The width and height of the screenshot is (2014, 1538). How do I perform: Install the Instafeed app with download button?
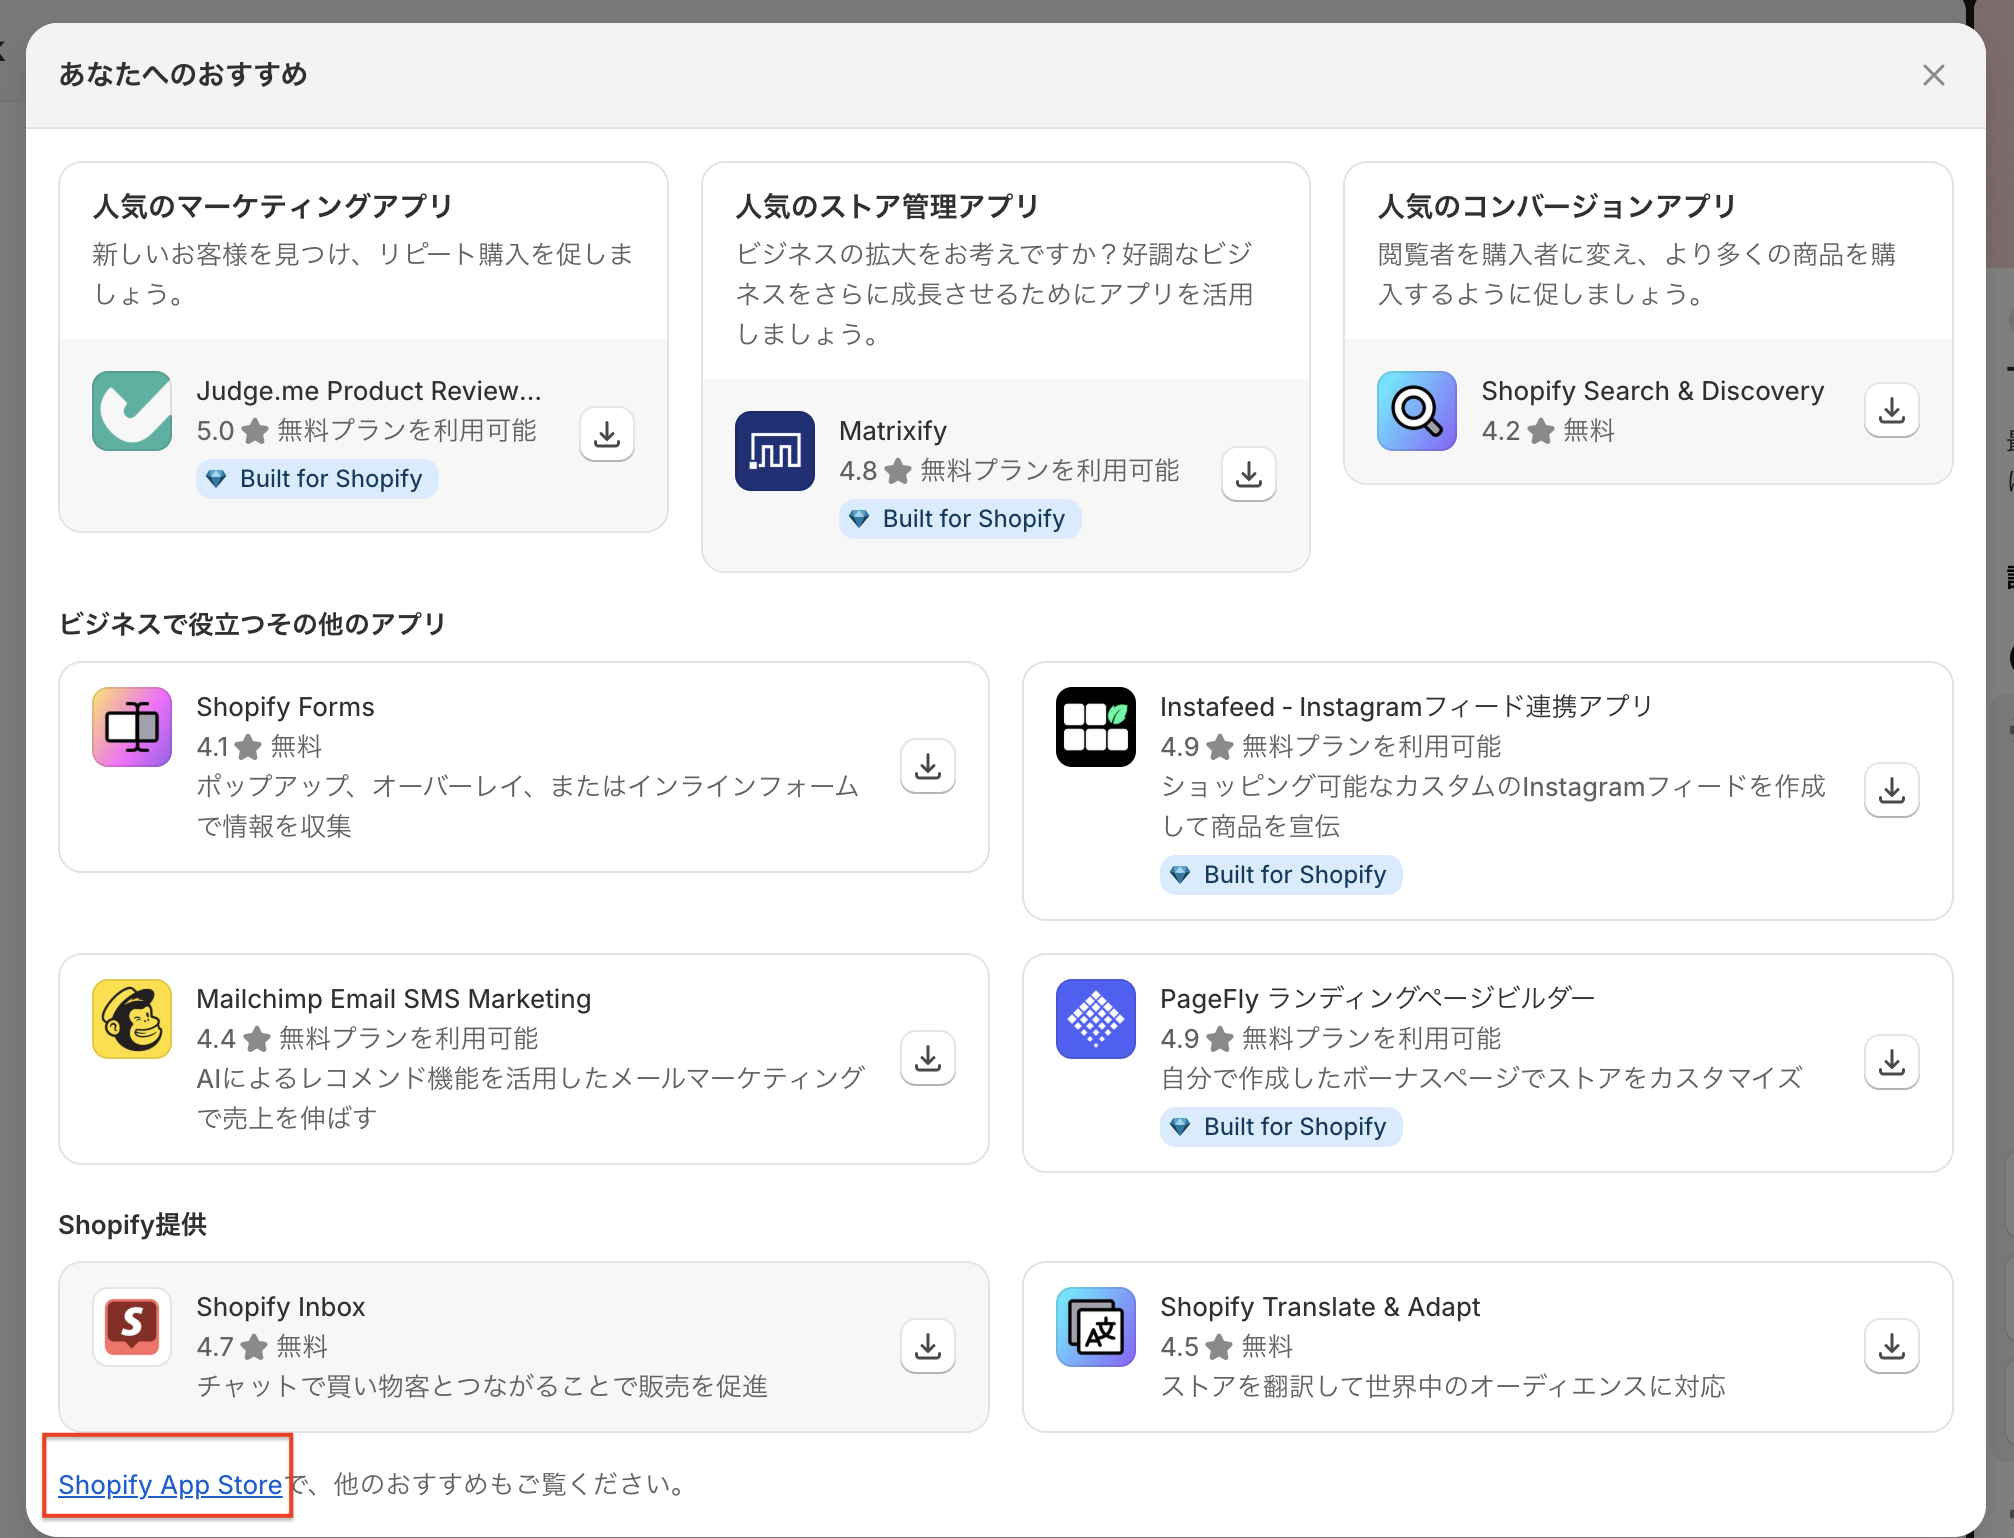click(1892, 790)
